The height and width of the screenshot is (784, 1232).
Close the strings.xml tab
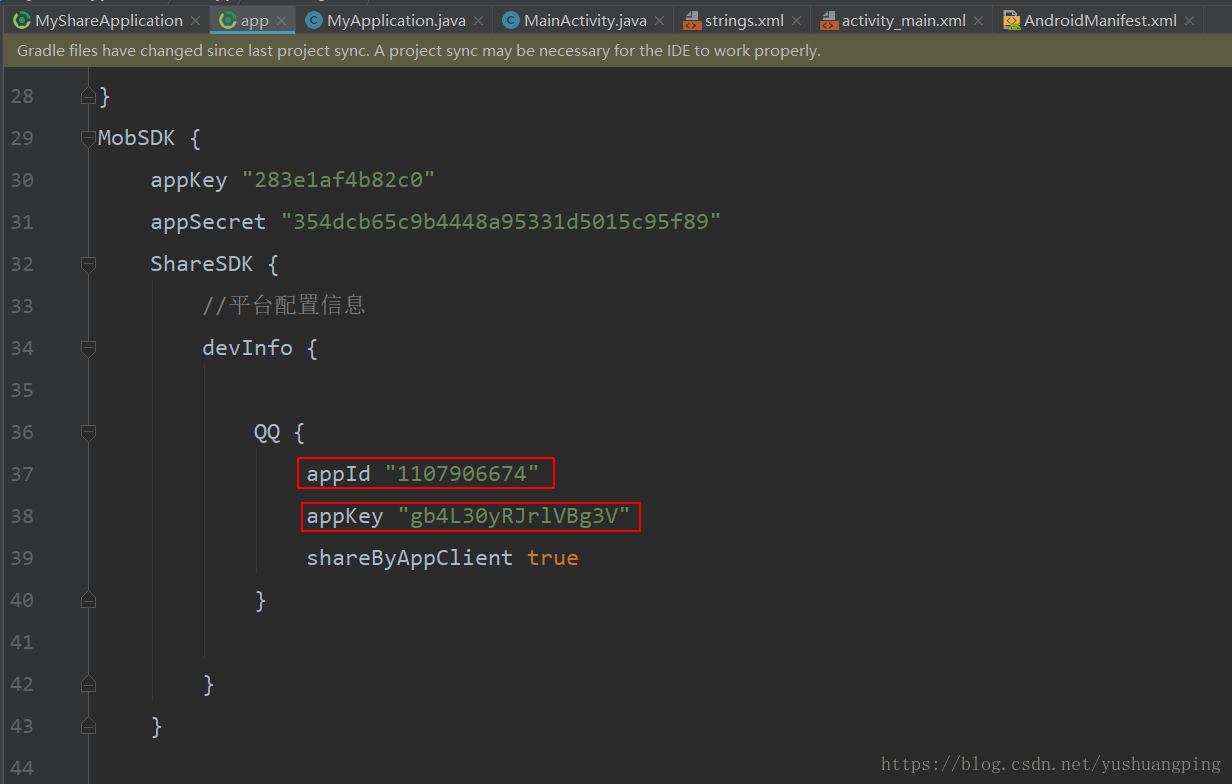tap(796, 21)
